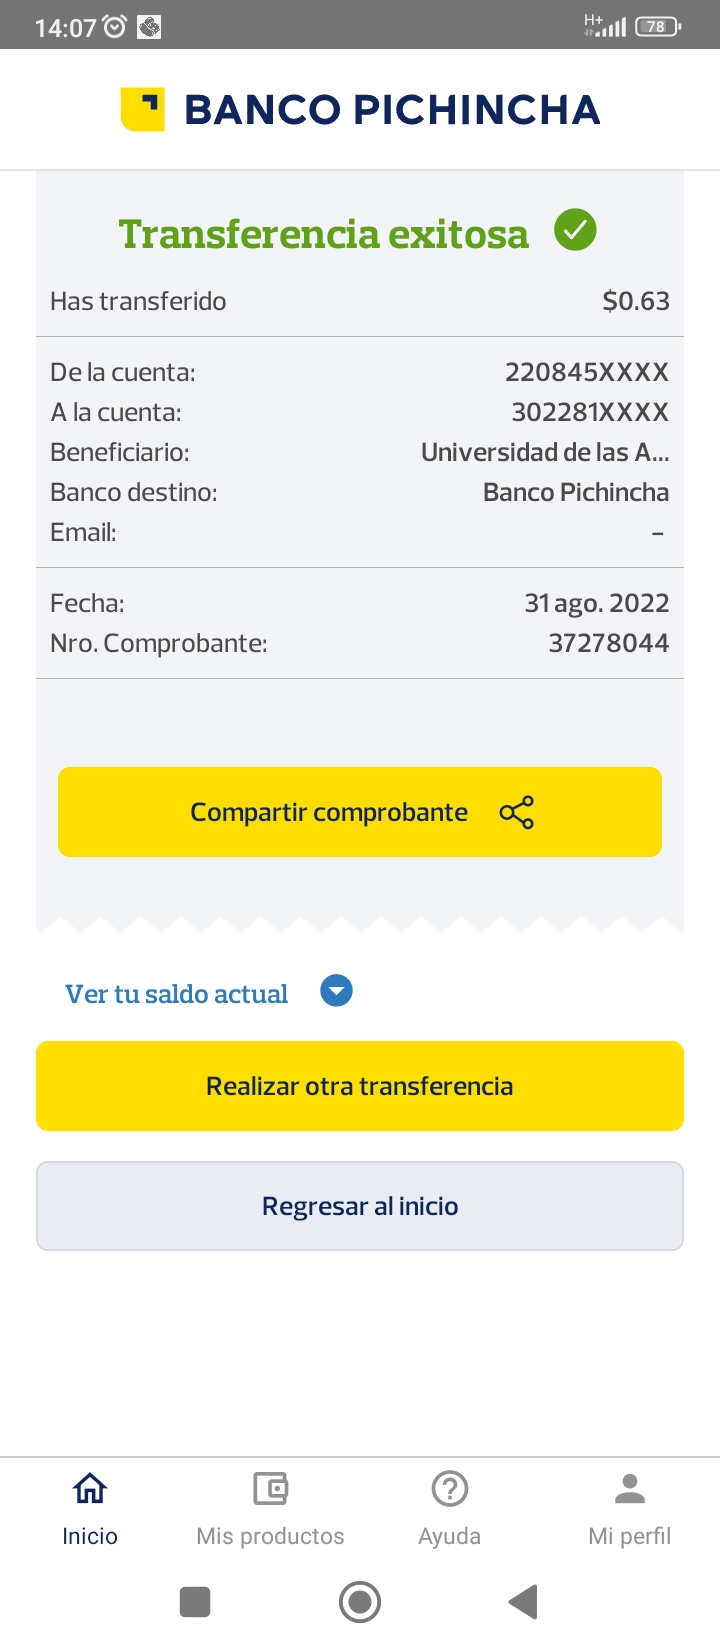The image size is (720, 1650).
Task: Click Compartir comprobante button
Action: pyautogui.click(x=330, y=812)
